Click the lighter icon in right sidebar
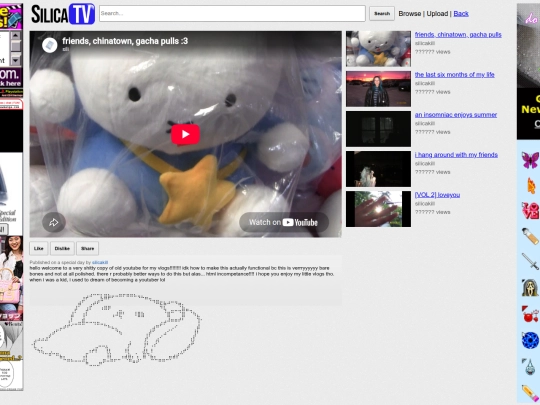Image resolution: width=540 pixels, height=405 pixels. tap(530, 236)
